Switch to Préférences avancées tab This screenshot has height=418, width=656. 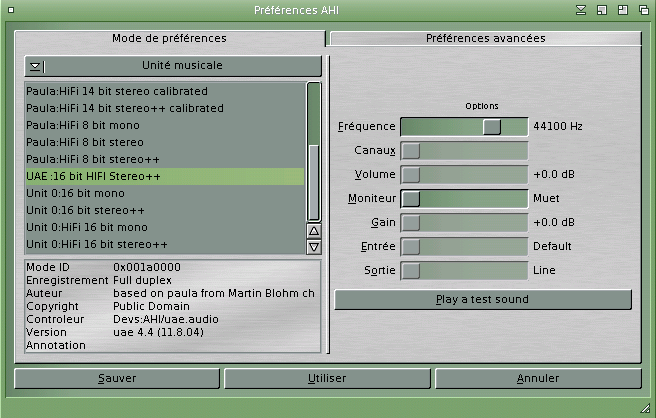[485, 38]
